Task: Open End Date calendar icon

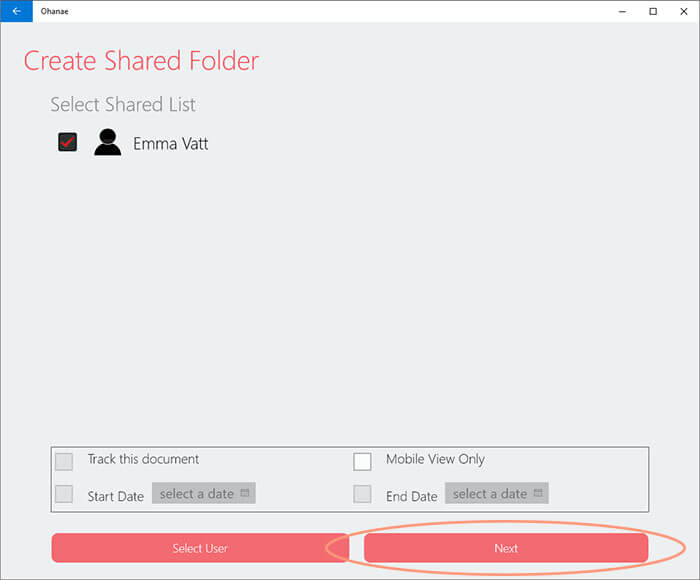Action: [x=538, y=493]
